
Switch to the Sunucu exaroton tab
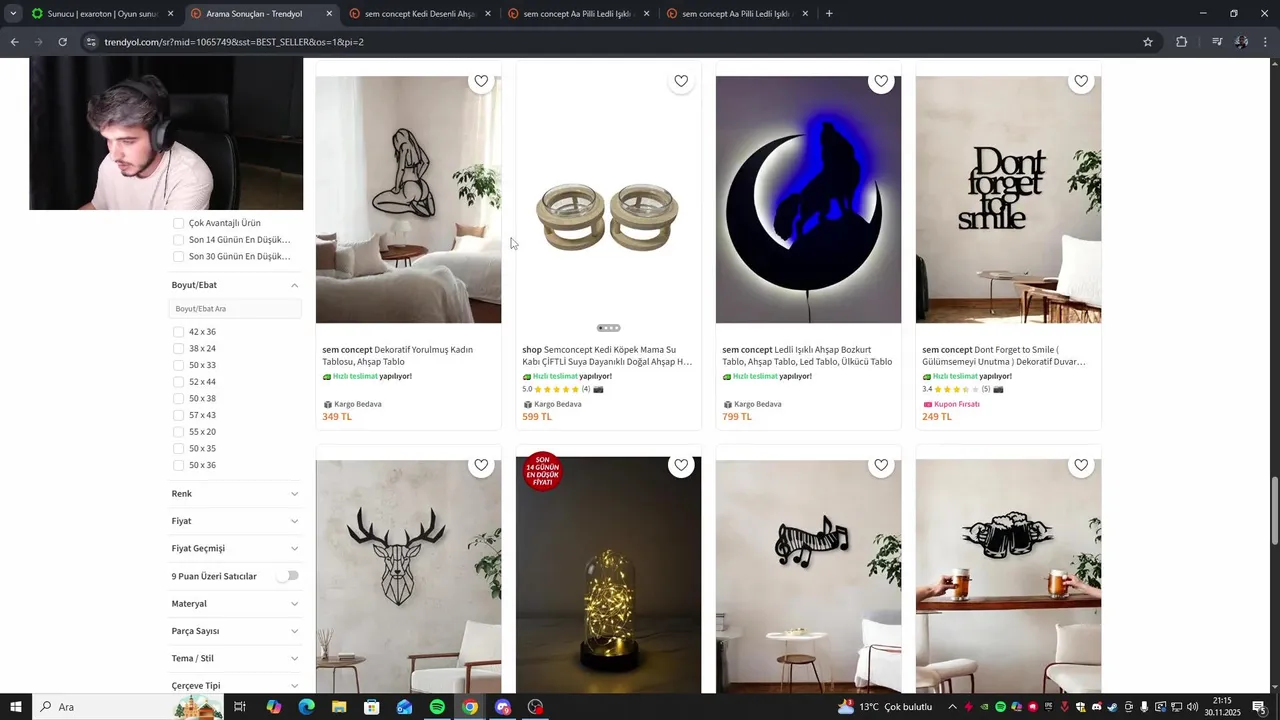point(102,14)
